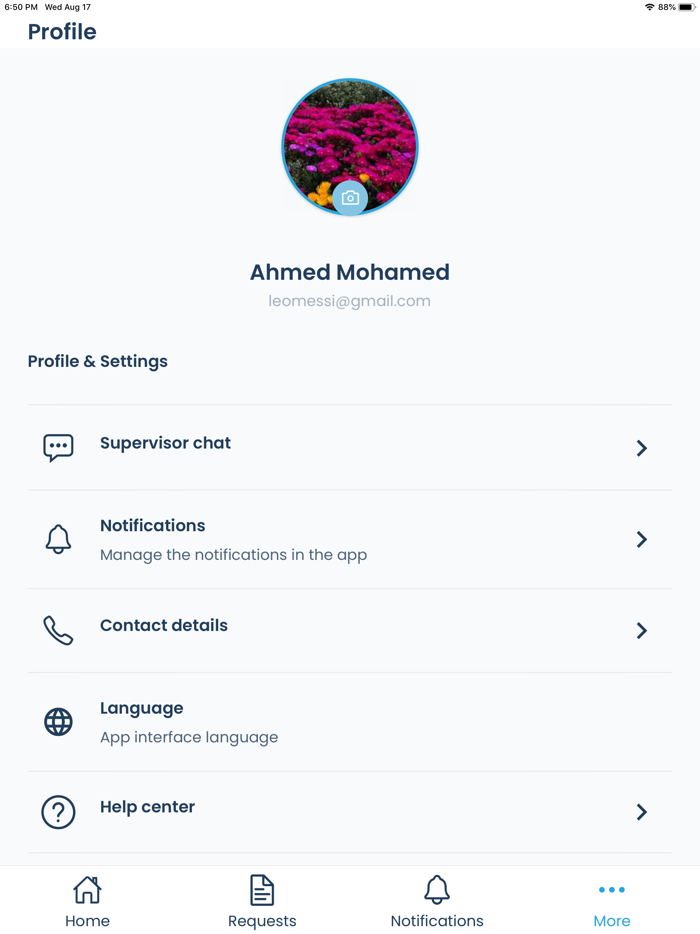
Task: Tap the Requests document icon
Action: tap(262, 889)
